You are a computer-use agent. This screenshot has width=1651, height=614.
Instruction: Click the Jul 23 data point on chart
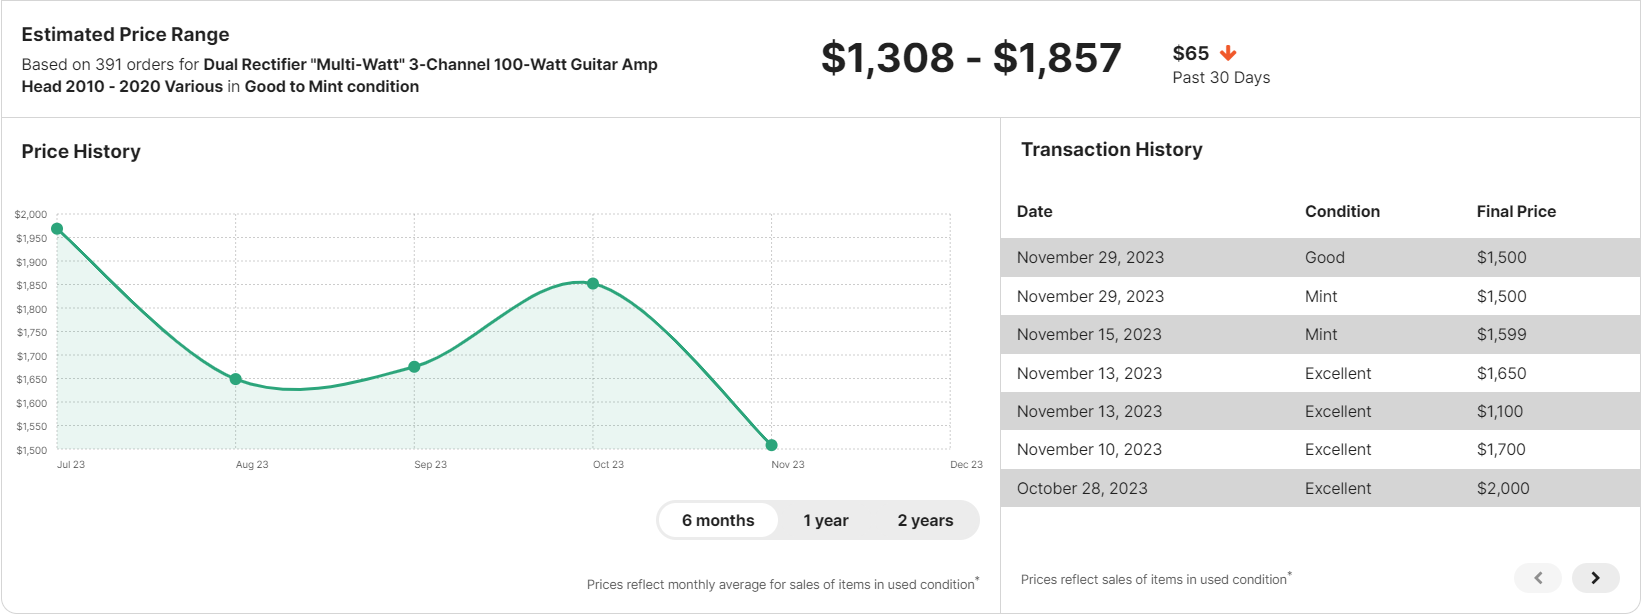pyautogui.click(x=57, y=229)
